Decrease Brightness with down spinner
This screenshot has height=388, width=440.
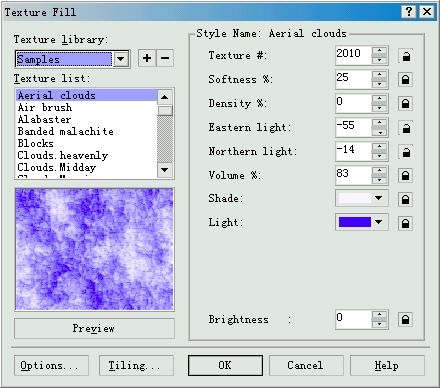379,324
